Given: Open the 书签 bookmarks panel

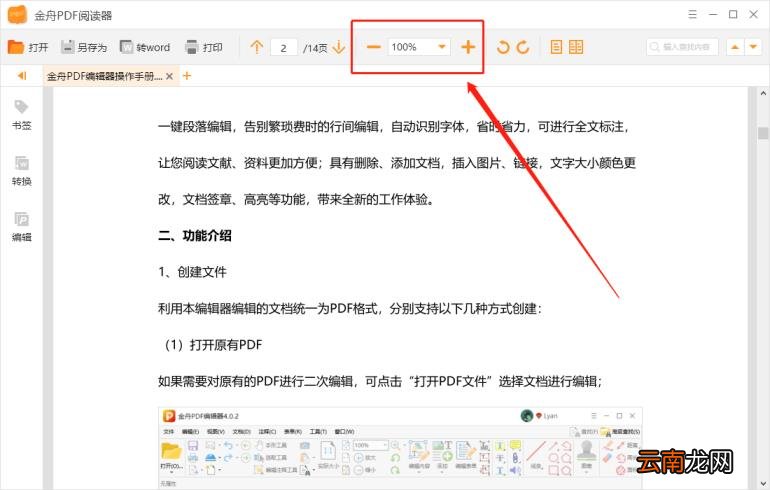Looking at the screenshot, I should tap(22, 115).
